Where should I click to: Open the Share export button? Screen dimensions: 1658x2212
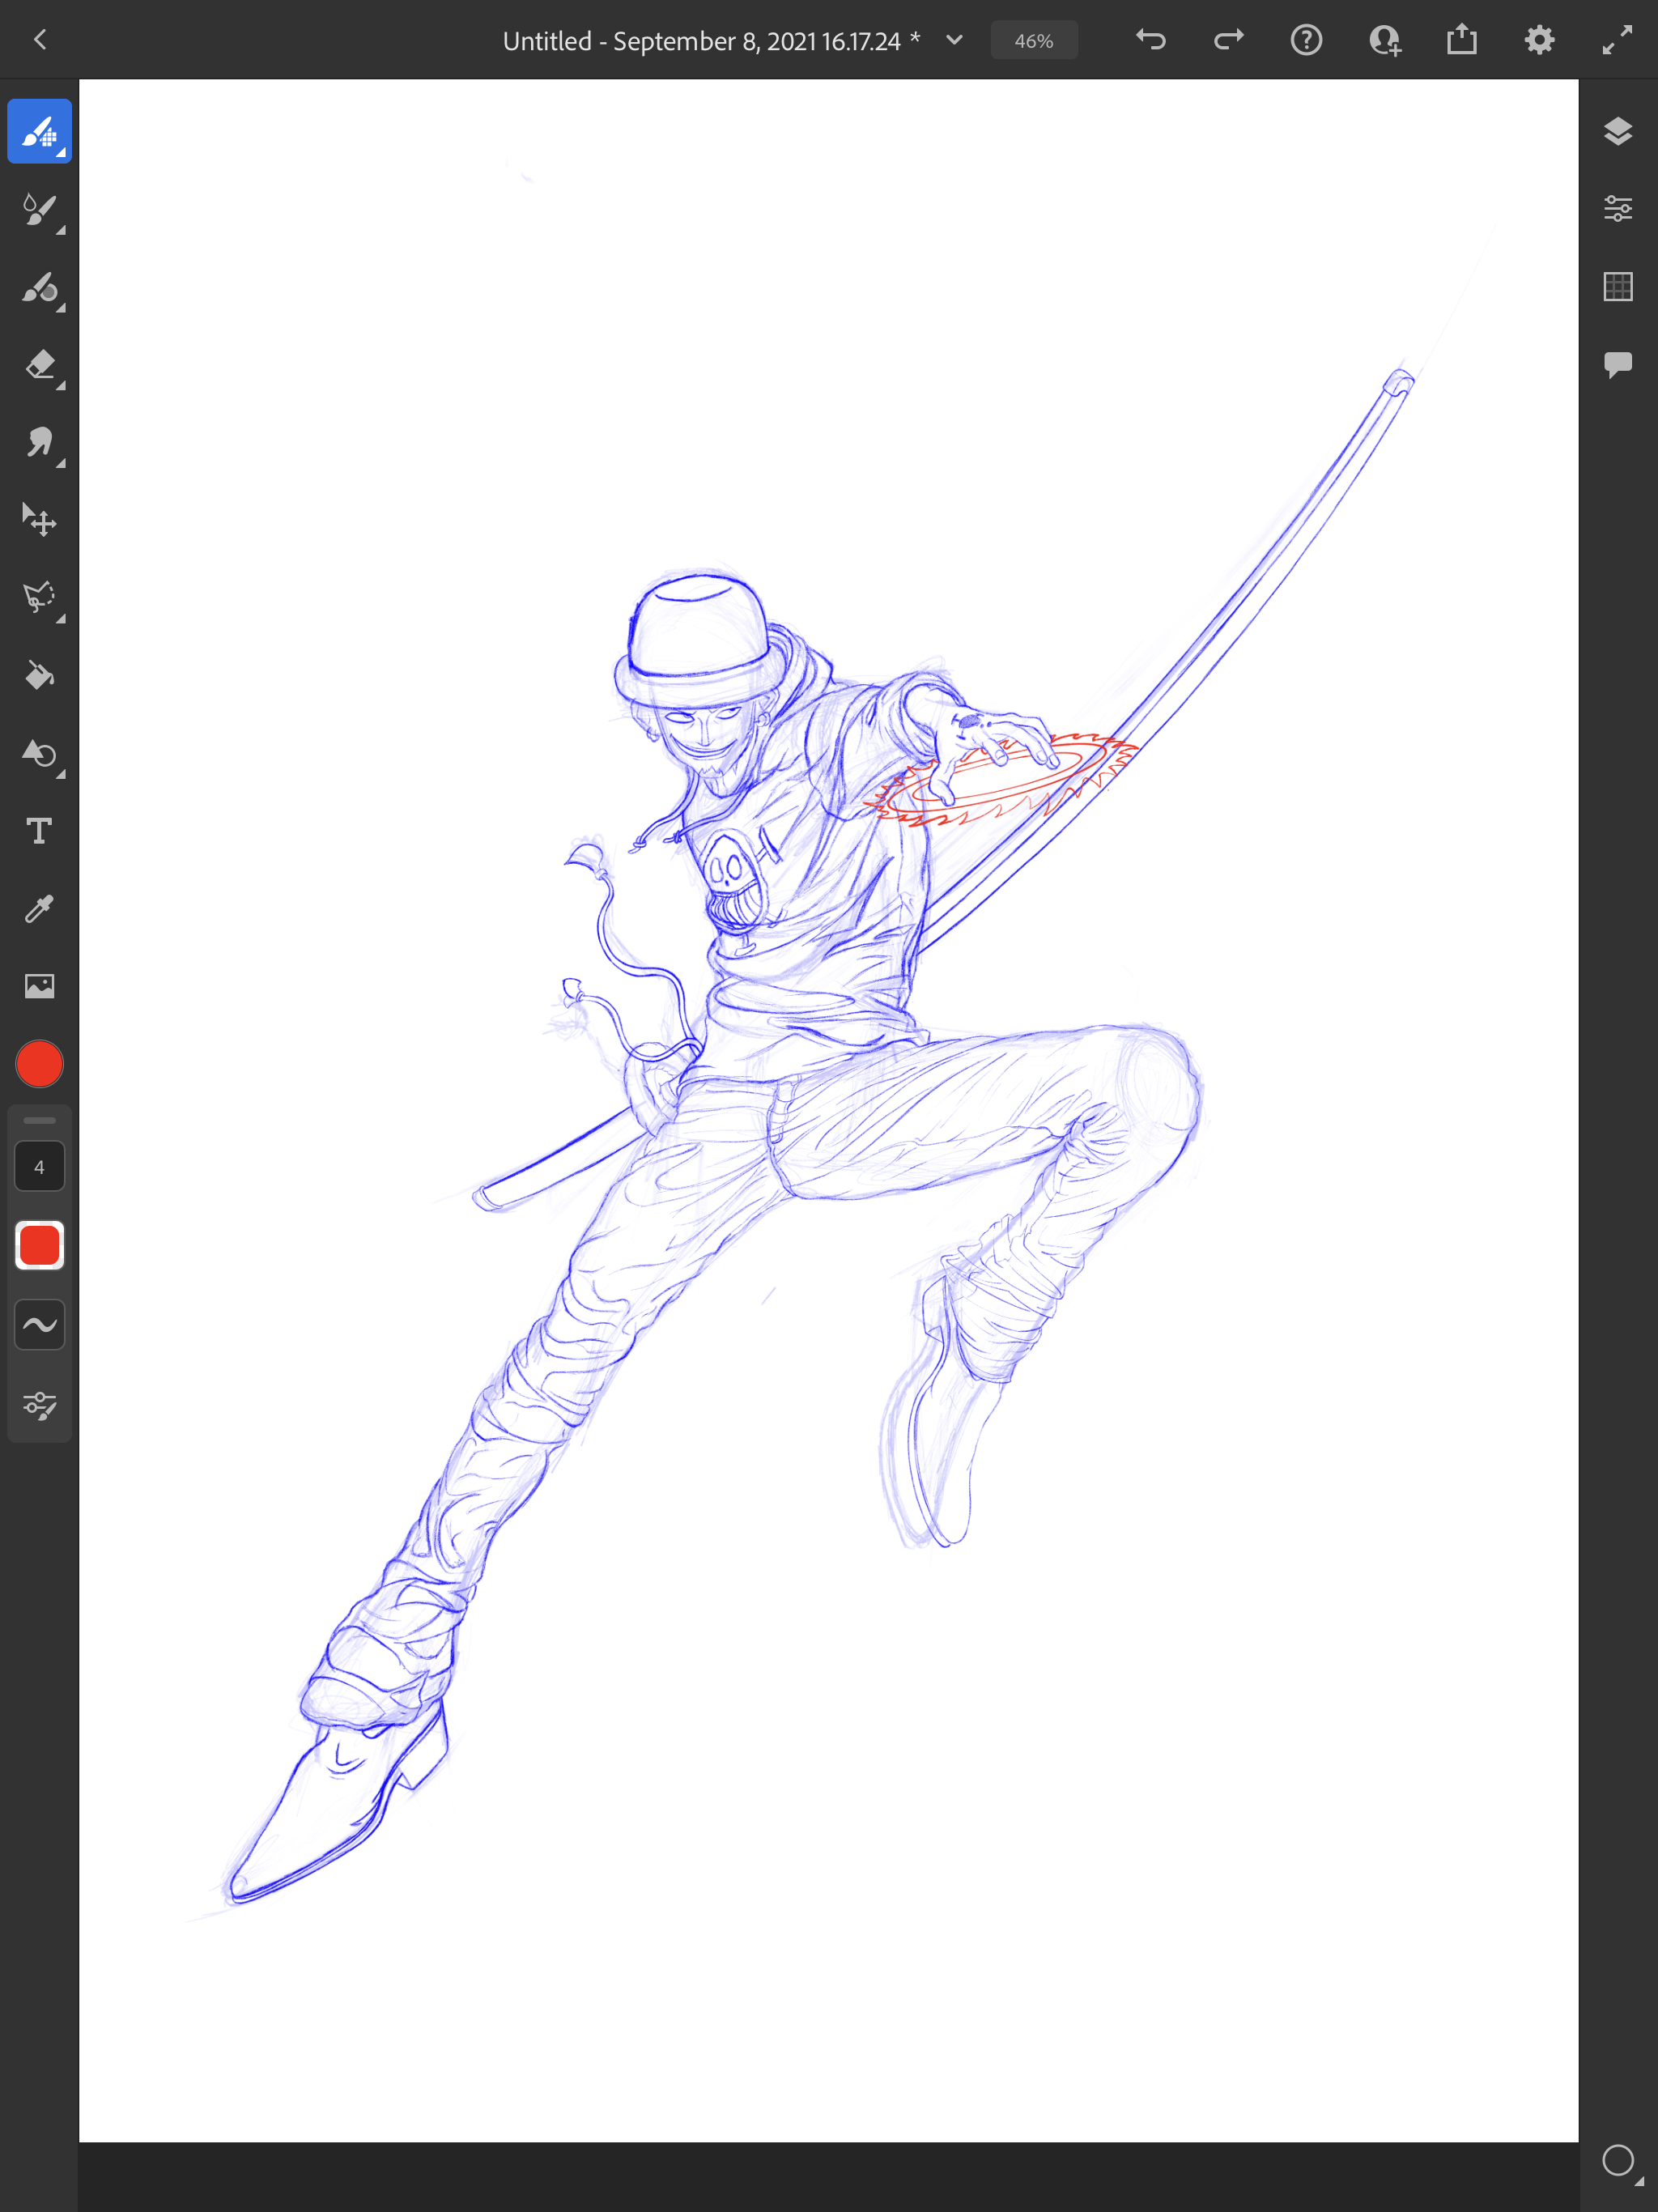pos(1461,40)
